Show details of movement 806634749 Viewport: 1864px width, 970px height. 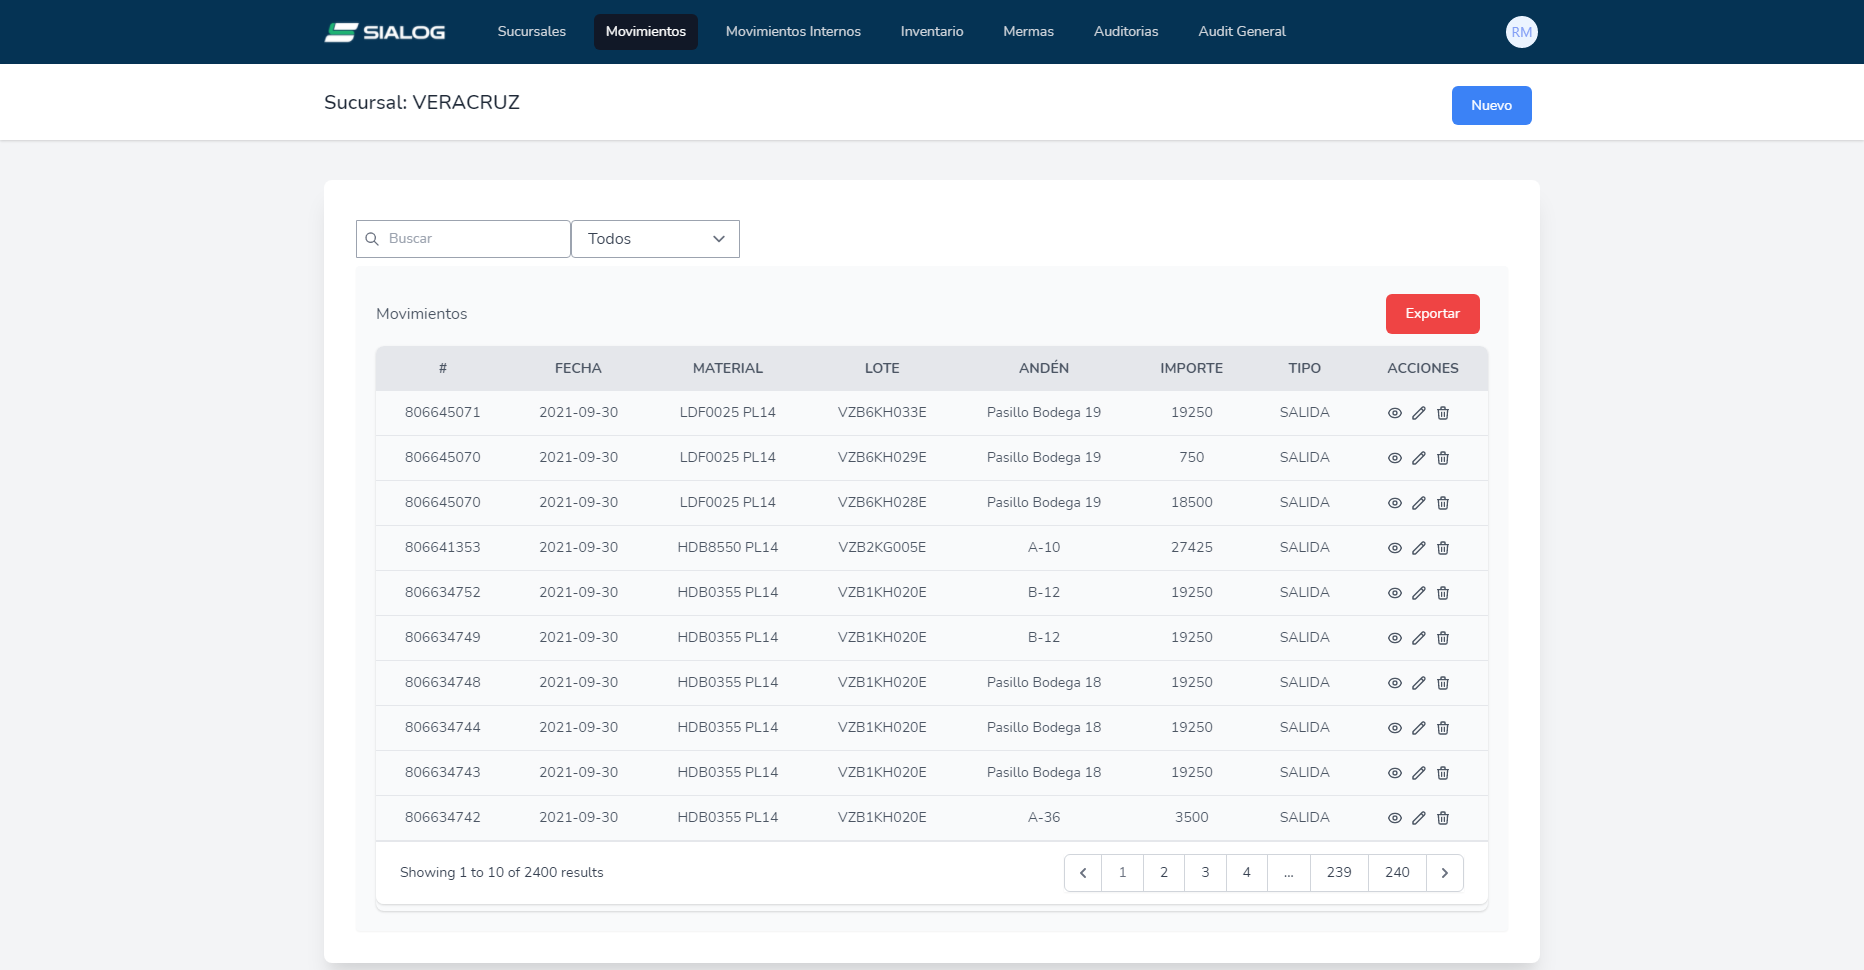1395,638
